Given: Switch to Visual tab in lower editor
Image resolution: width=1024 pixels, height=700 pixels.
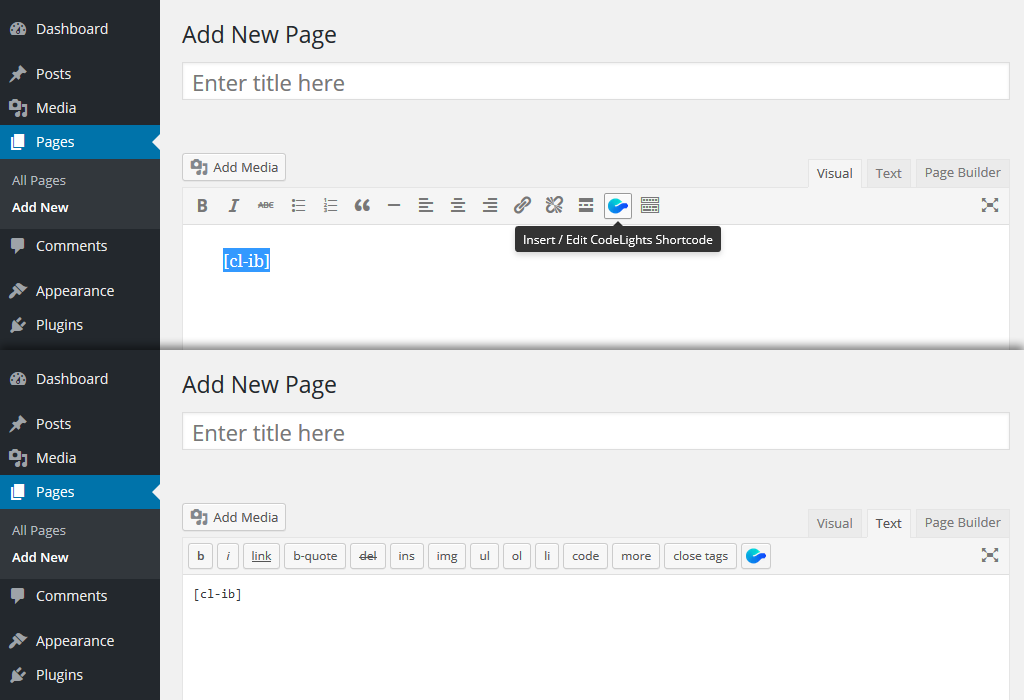Looking at the screenshot, I should point(835,524).
